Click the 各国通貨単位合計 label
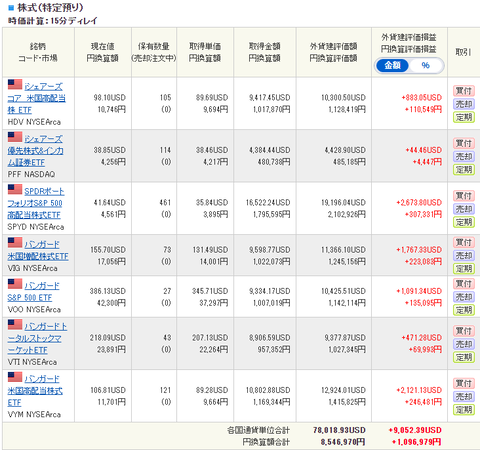 pos(258,430)
